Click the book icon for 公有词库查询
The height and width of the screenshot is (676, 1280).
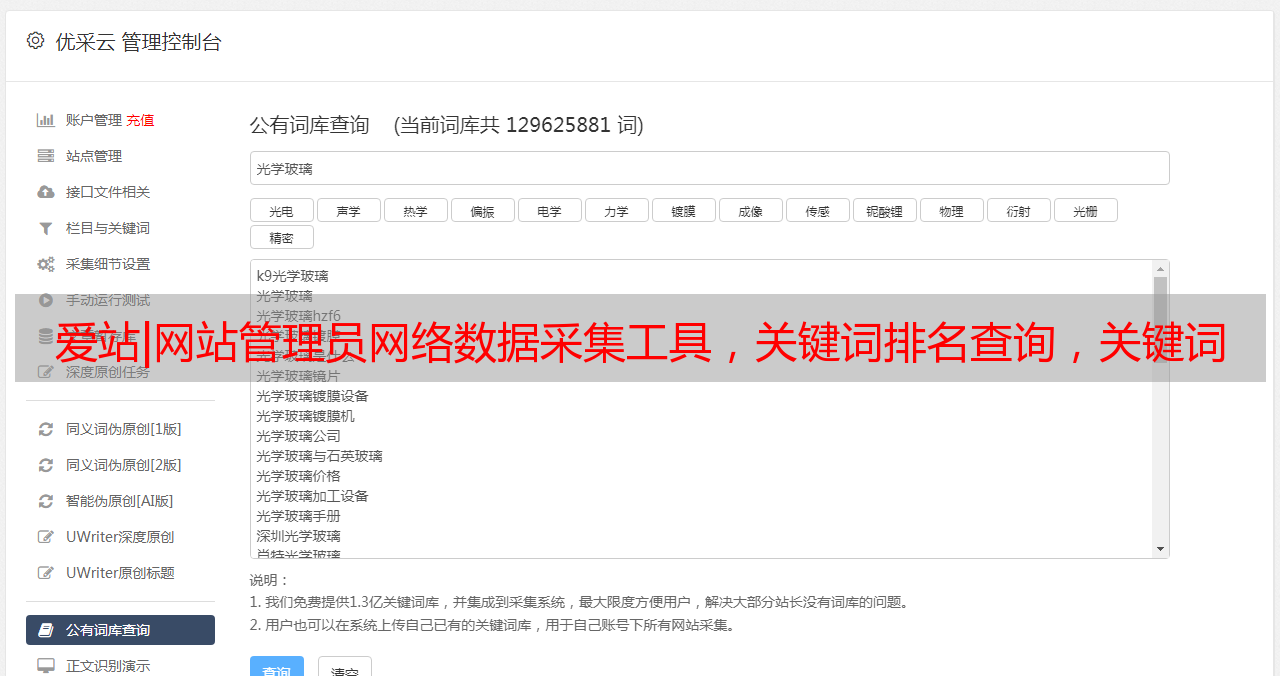click(x=46, y=630)
